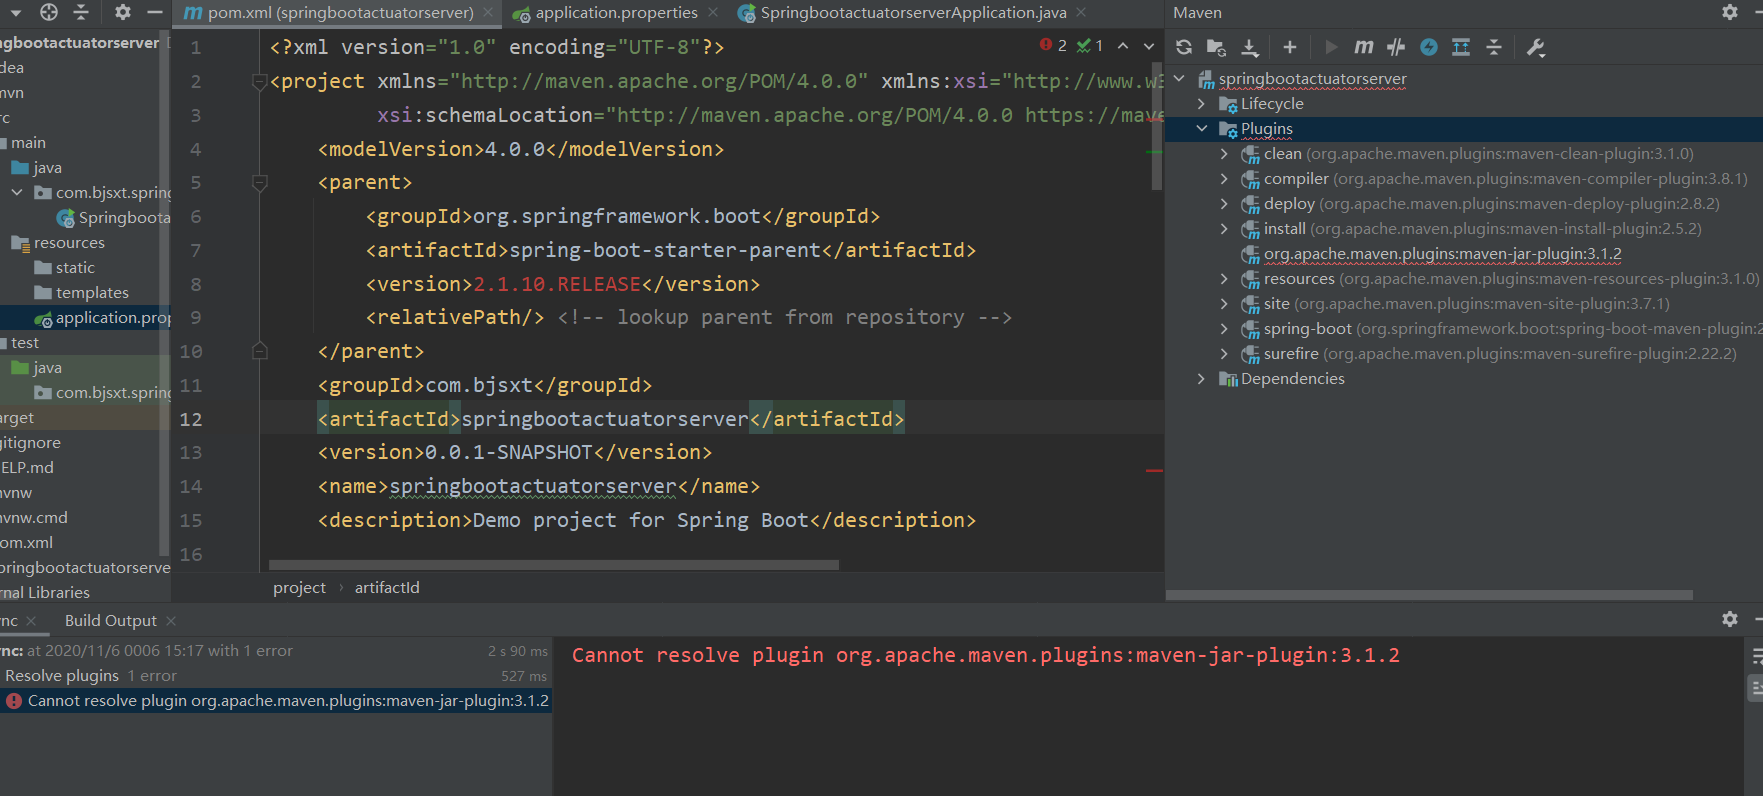
Task: Click Add Maven Projects plus icon
Action: point(1290,47)
